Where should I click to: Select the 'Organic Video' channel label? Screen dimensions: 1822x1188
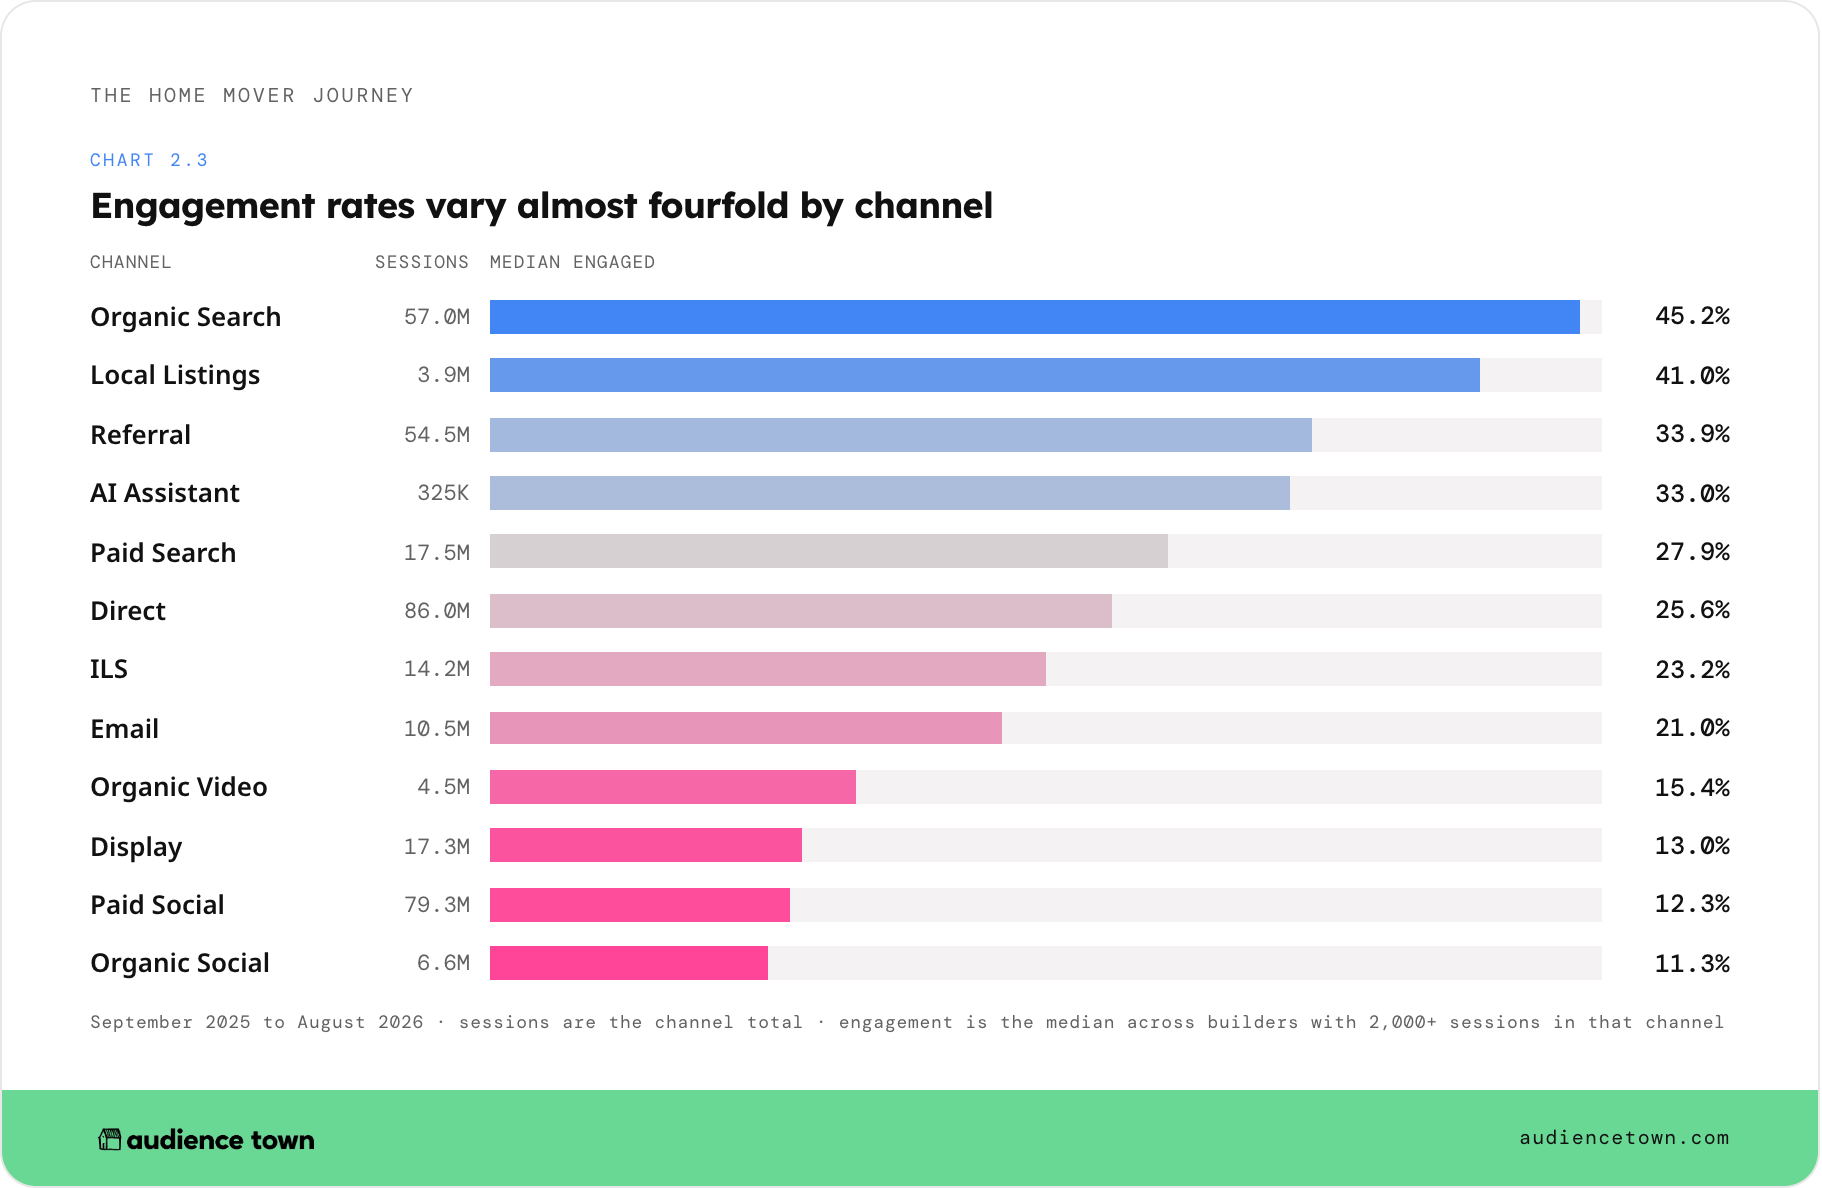179,787
